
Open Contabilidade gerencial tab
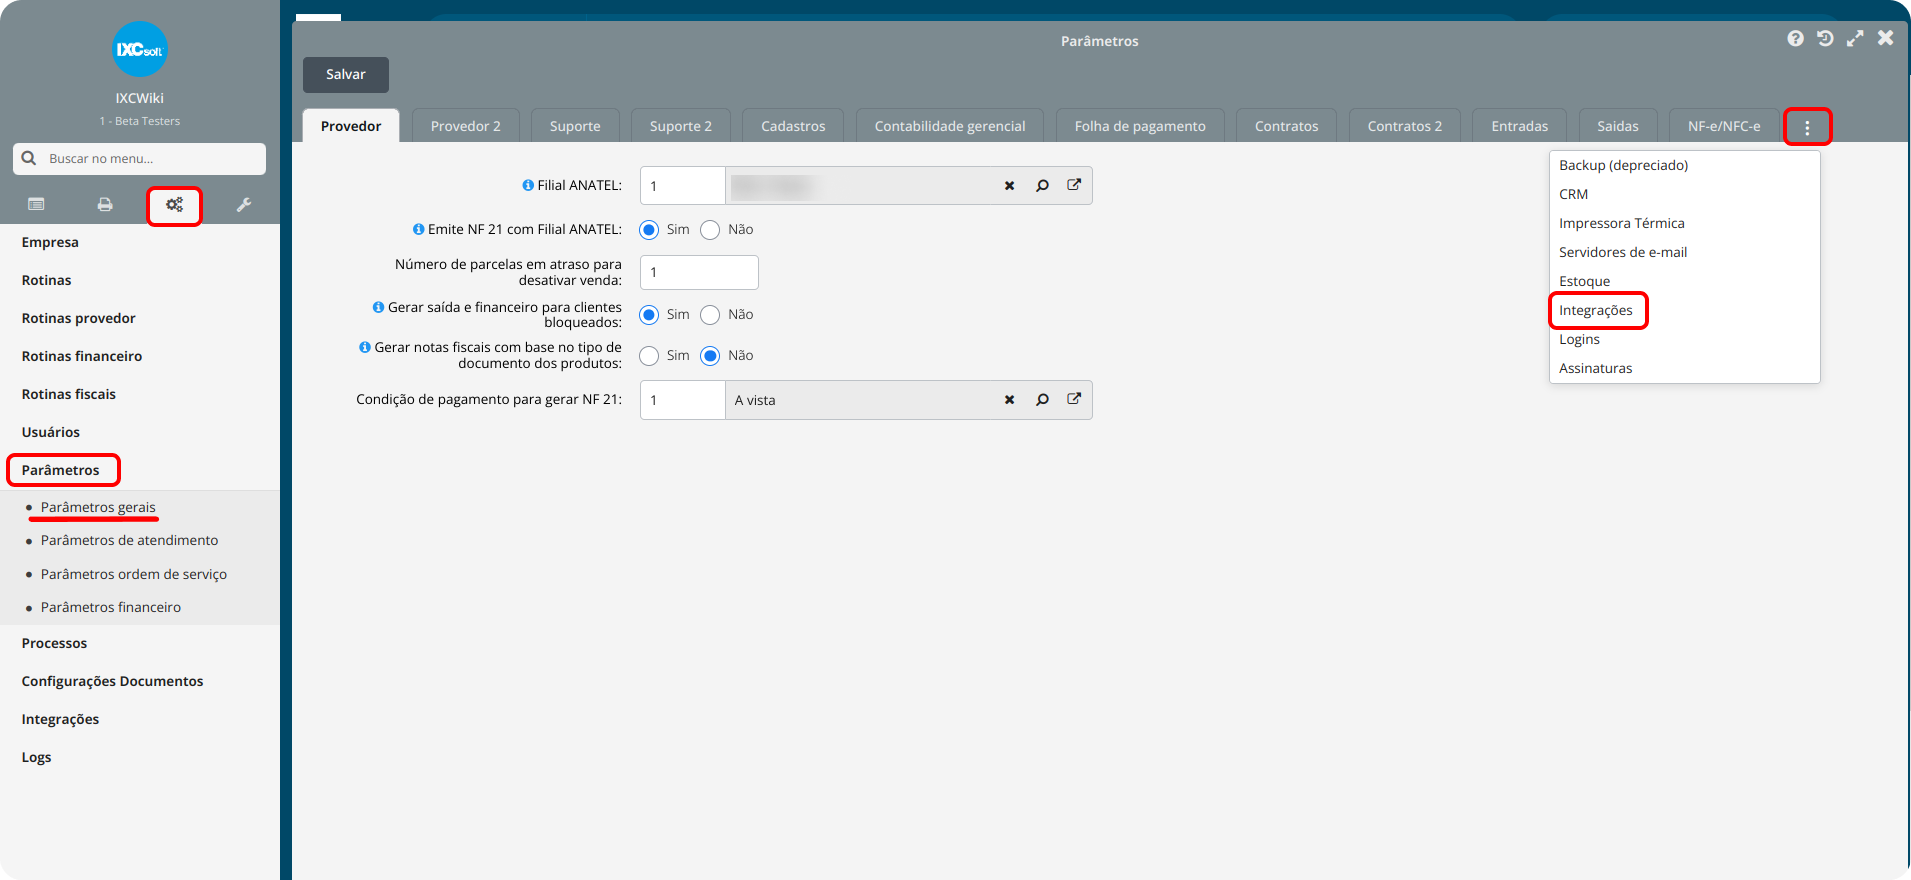950,126
